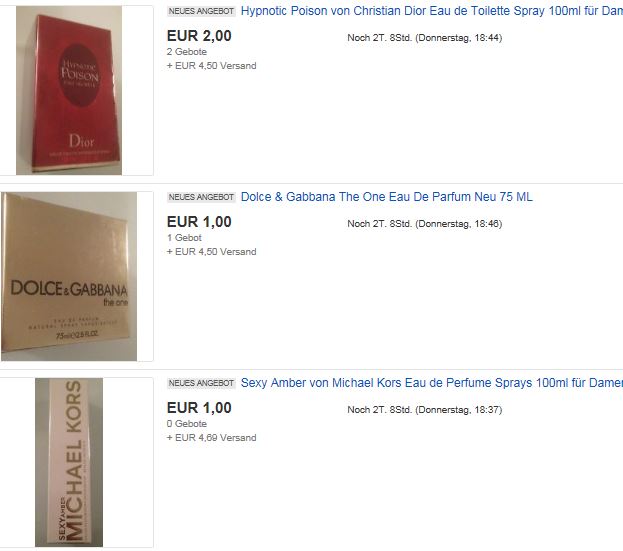This screenshot has width=623, height=551.
Task: Click the EUR 1,00 price of Michael Kors
Action: point(199,408)
